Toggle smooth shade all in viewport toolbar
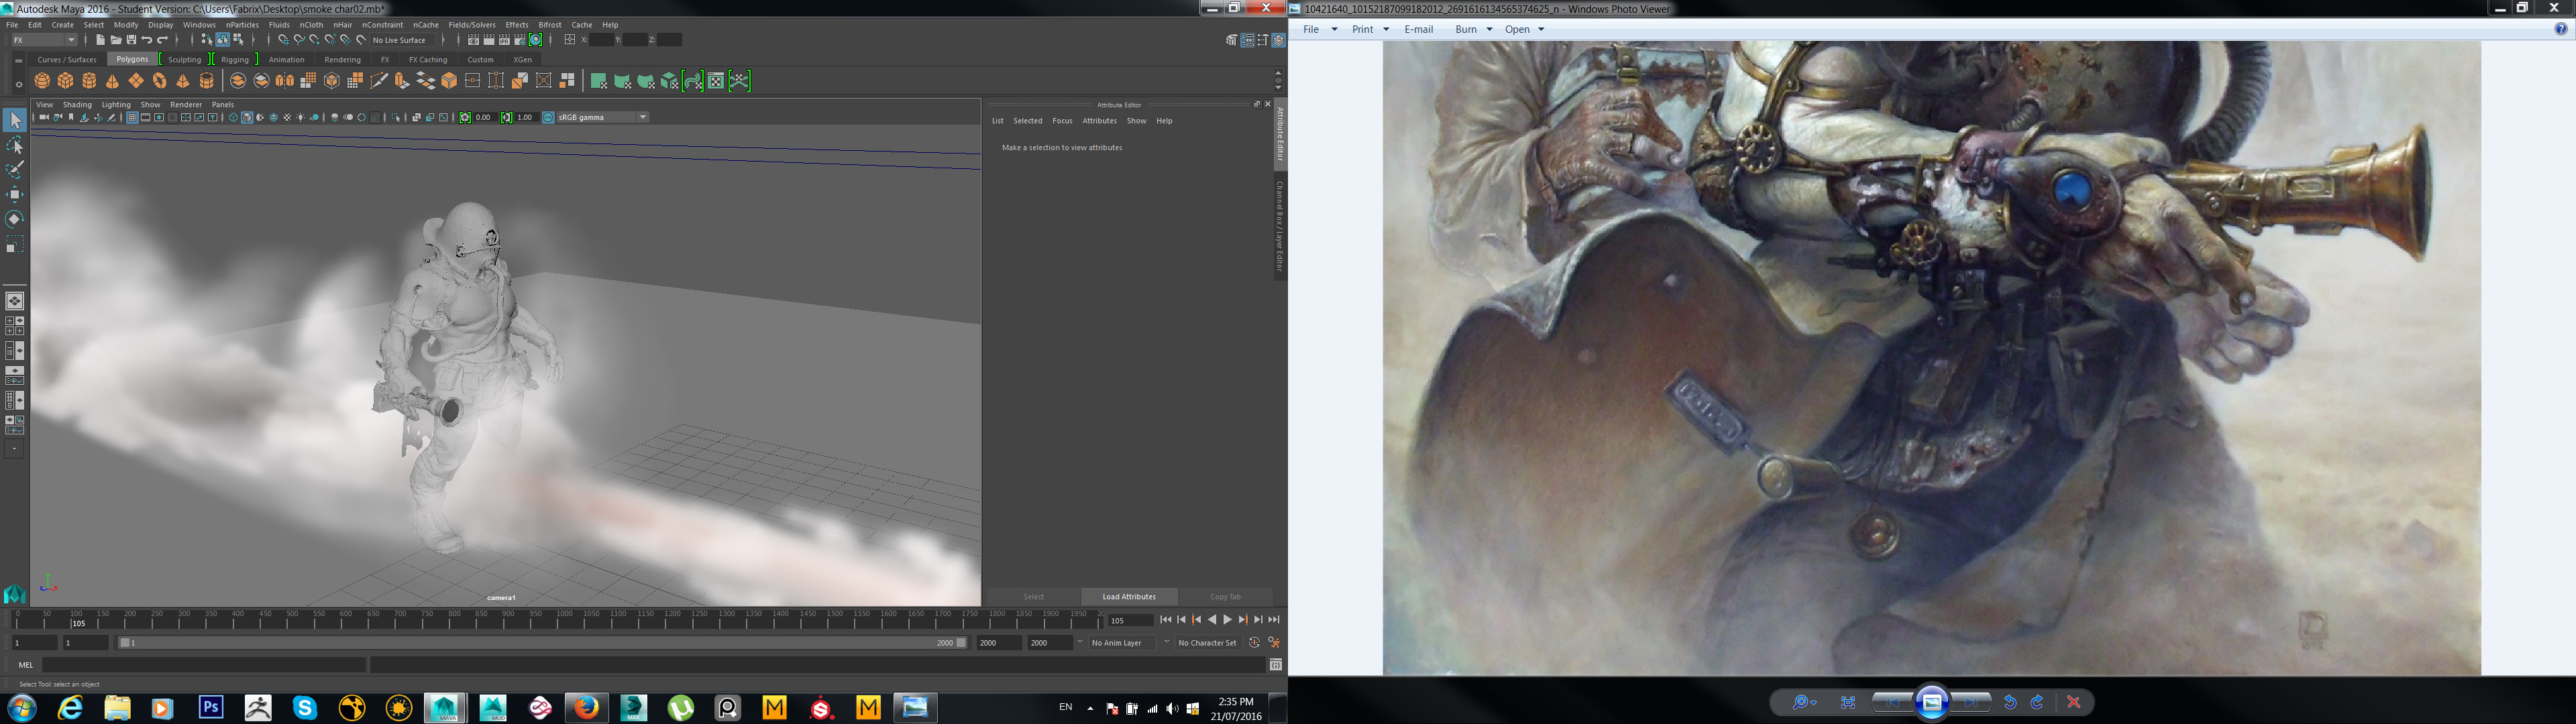 [247, 117]
